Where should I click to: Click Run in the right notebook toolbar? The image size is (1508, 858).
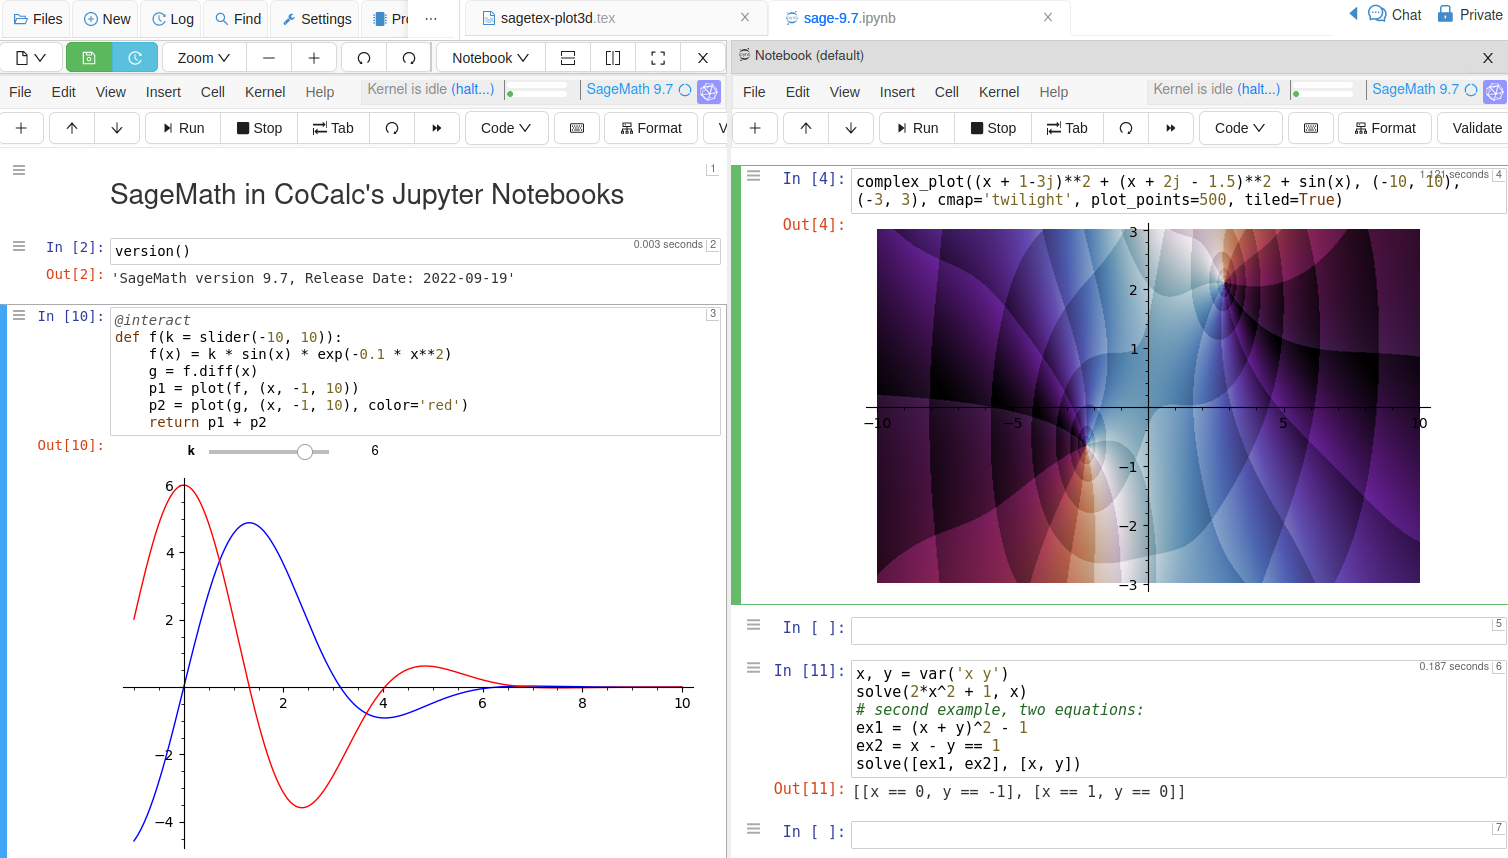[x=916, y=128]
